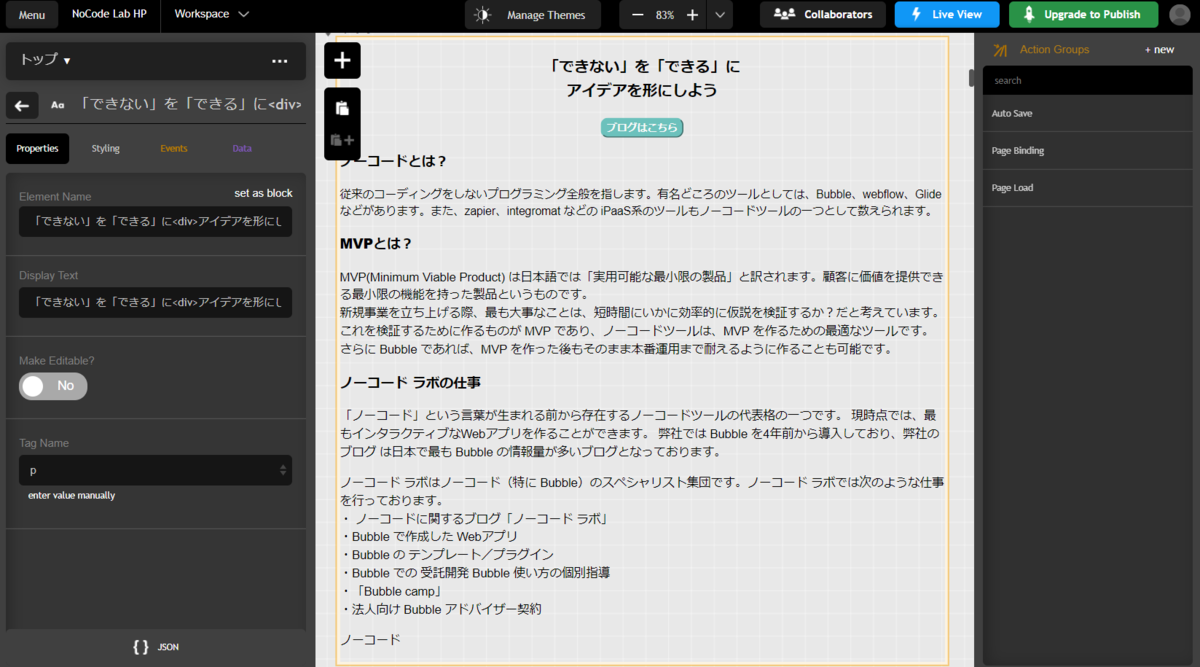Open the Collaborators panel
This screenshot has height=667, width=1200.
[823, 14]
